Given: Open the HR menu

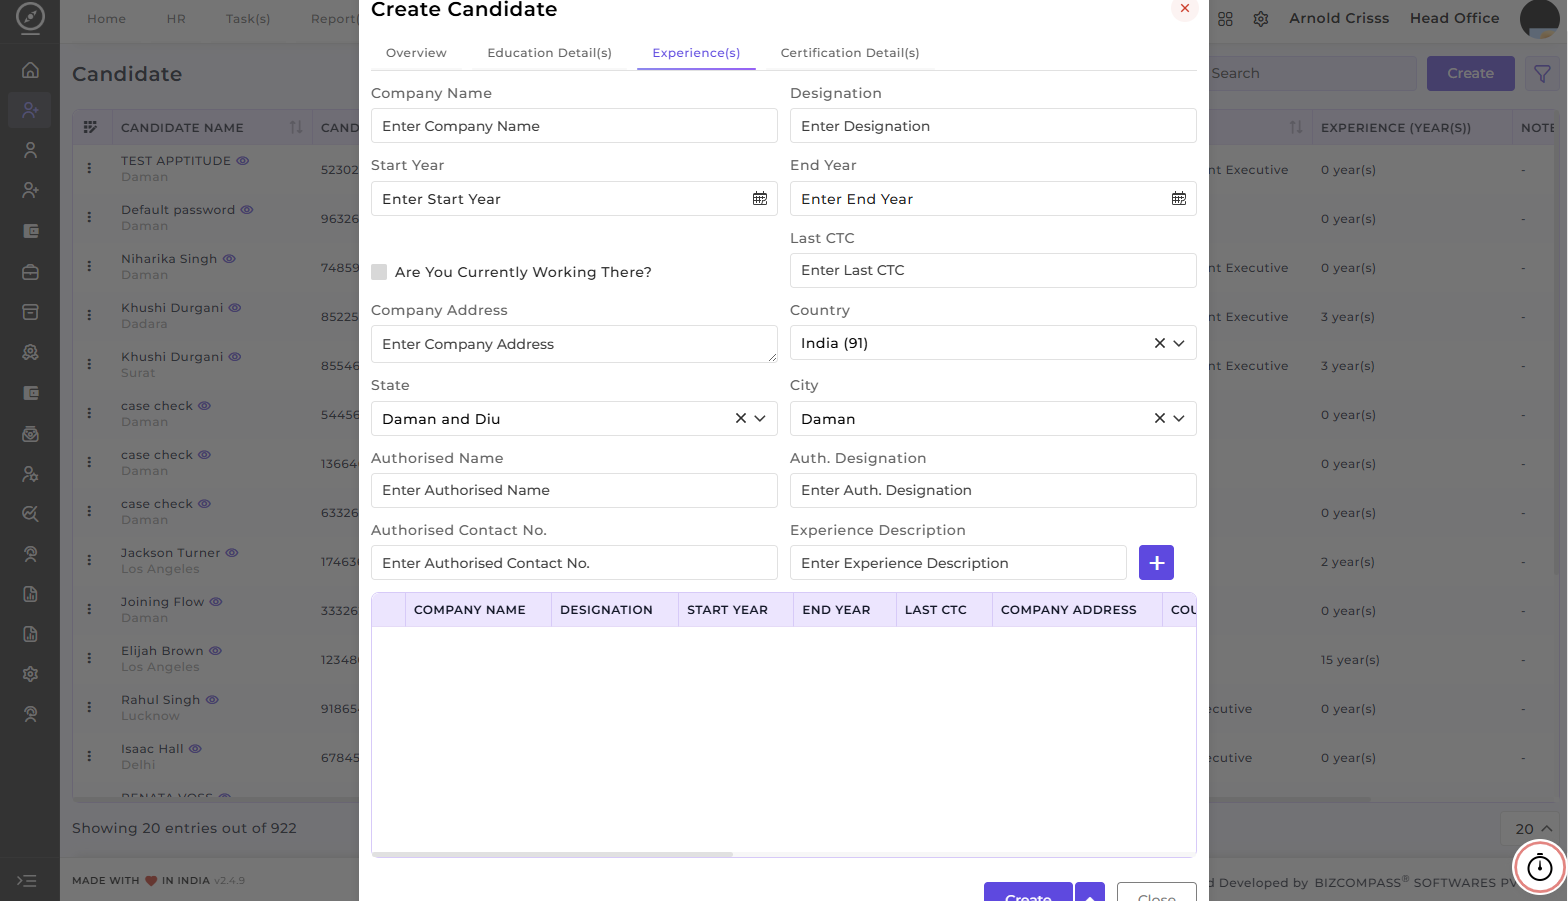Looking at the screenshot, I should (176, 19).
